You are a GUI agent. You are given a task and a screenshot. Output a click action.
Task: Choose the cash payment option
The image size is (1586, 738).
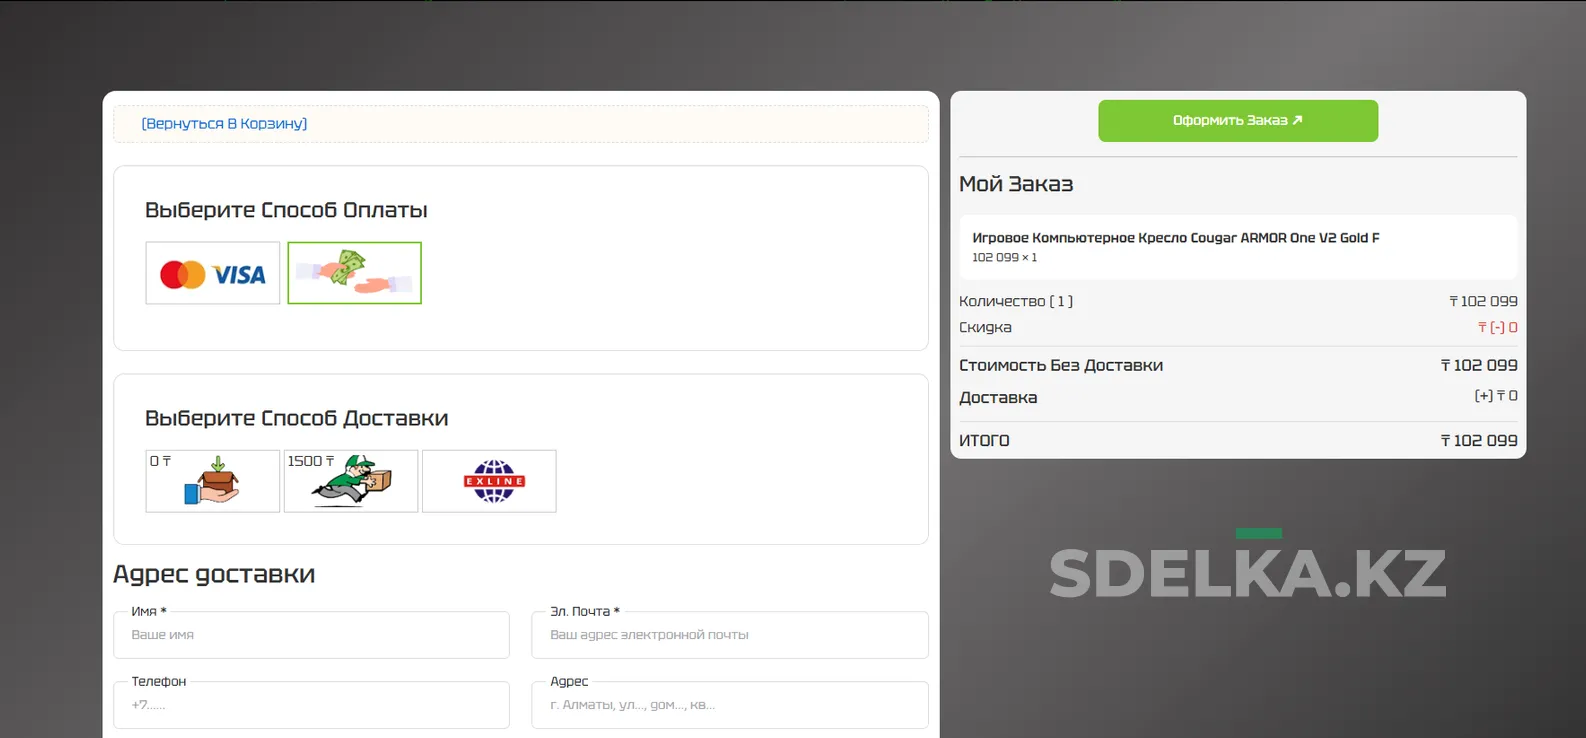354,273
